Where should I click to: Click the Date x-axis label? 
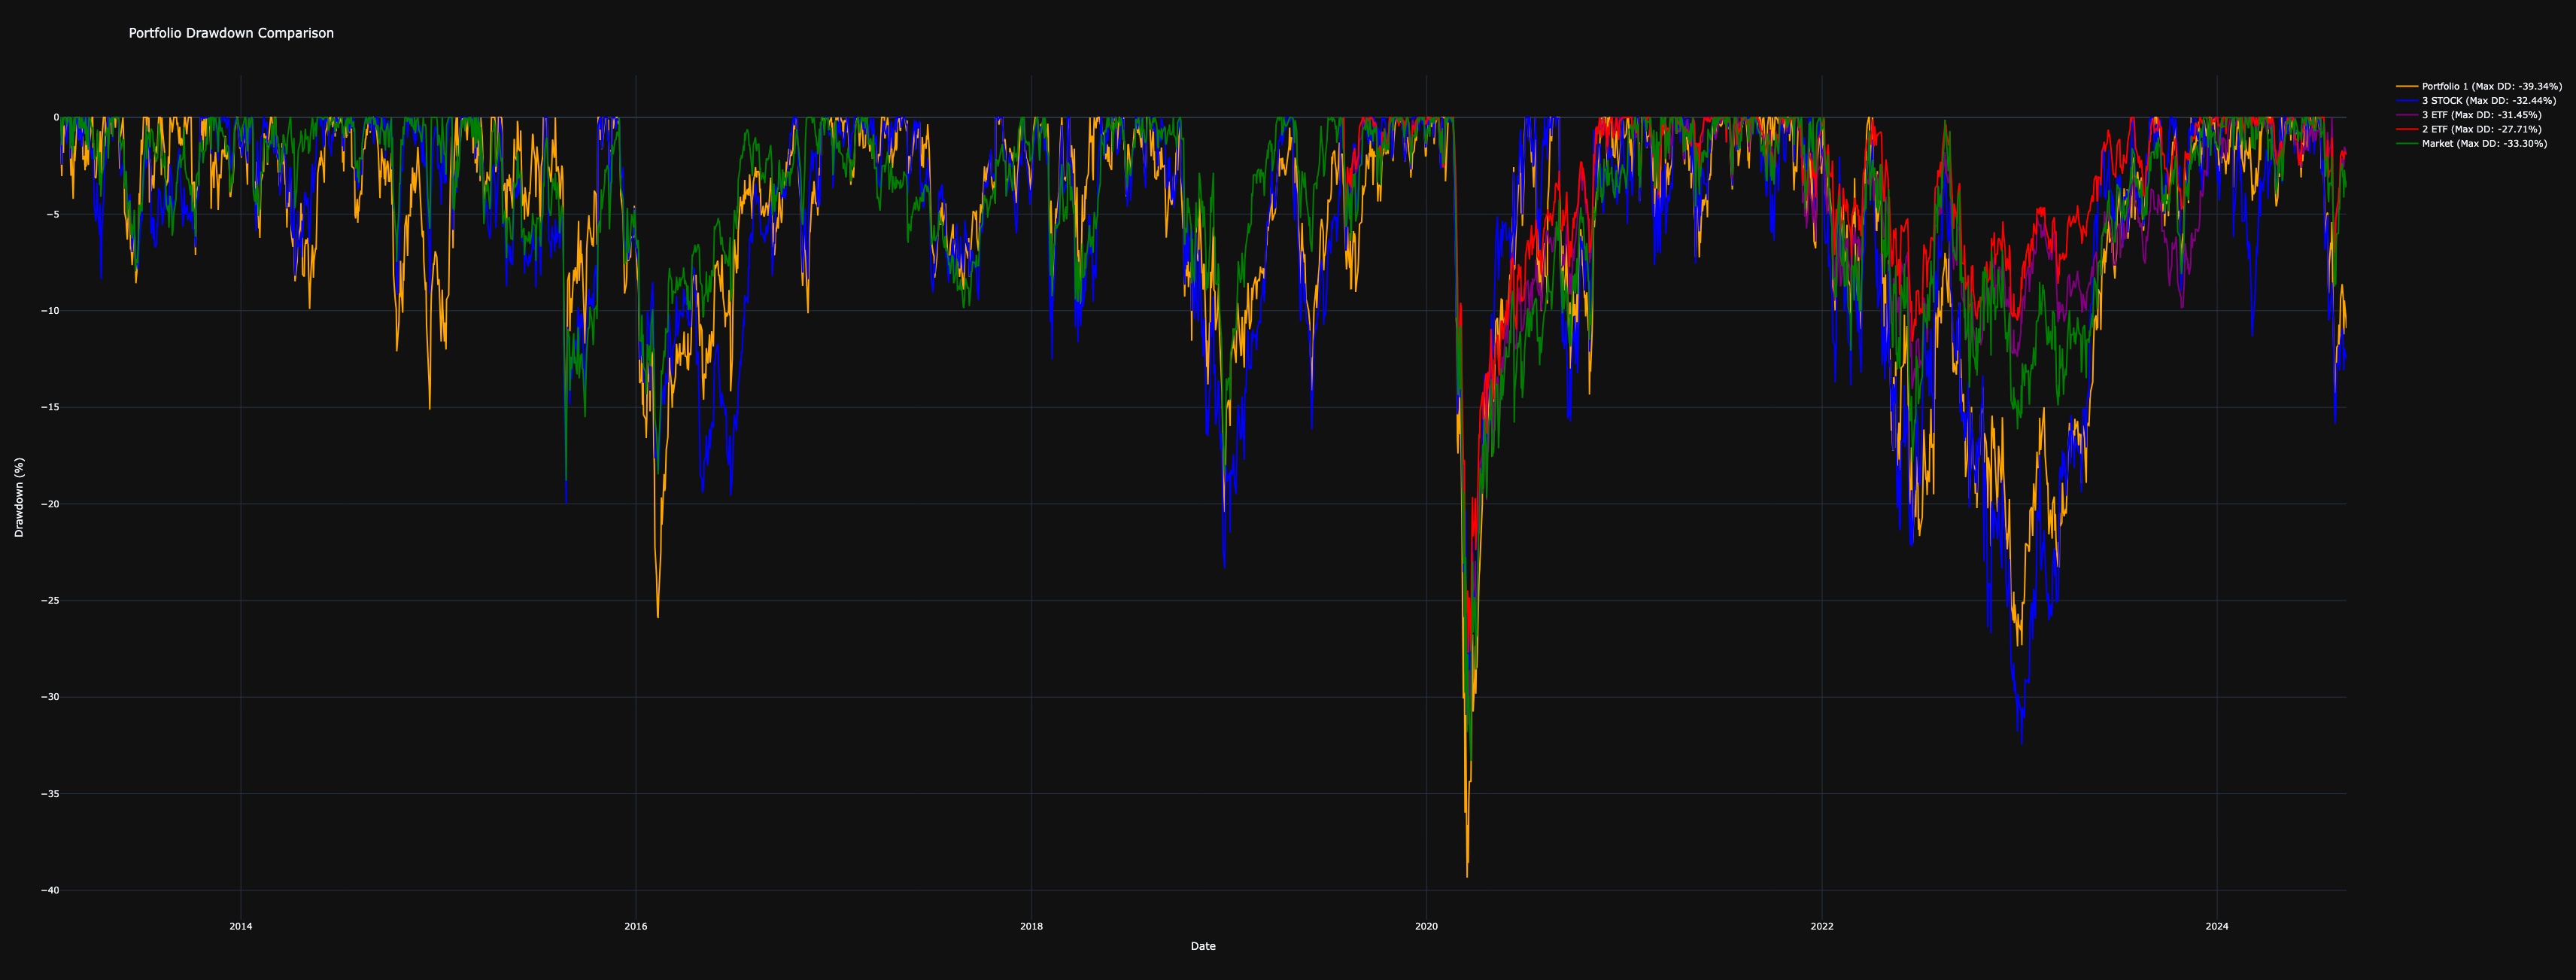[1203, 946]
